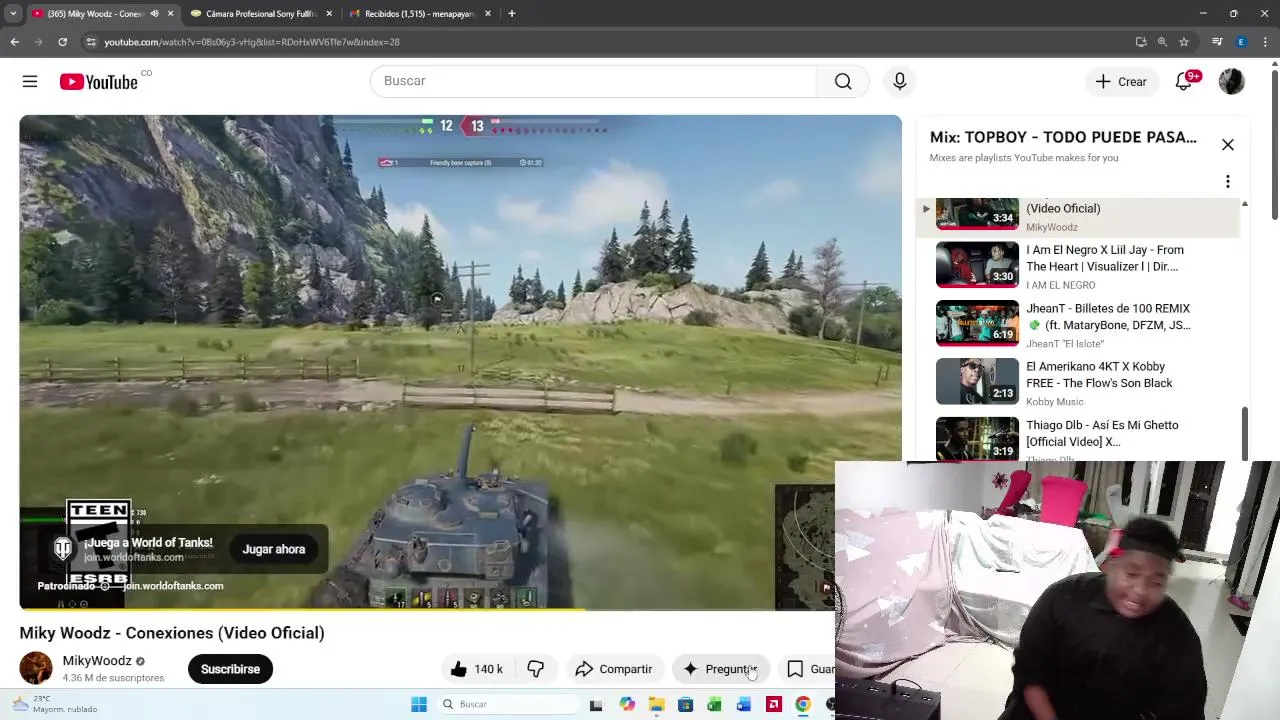Open the YouTube hamburger guide menu

tap(30, 82)
